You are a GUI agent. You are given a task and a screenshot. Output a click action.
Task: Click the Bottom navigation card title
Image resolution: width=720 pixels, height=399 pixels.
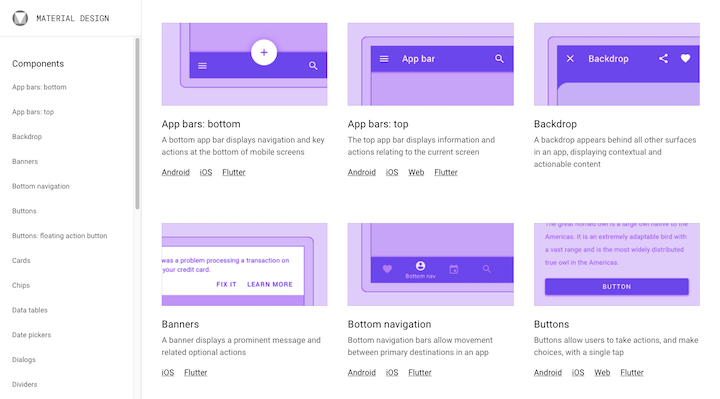coord(389,324)
